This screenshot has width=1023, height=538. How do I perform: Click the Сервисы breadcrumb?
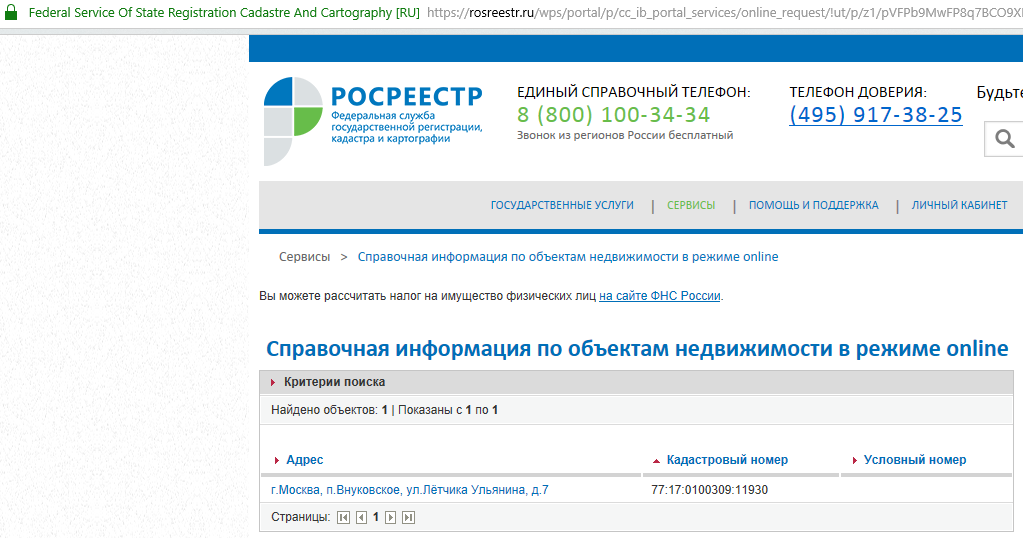305,257
